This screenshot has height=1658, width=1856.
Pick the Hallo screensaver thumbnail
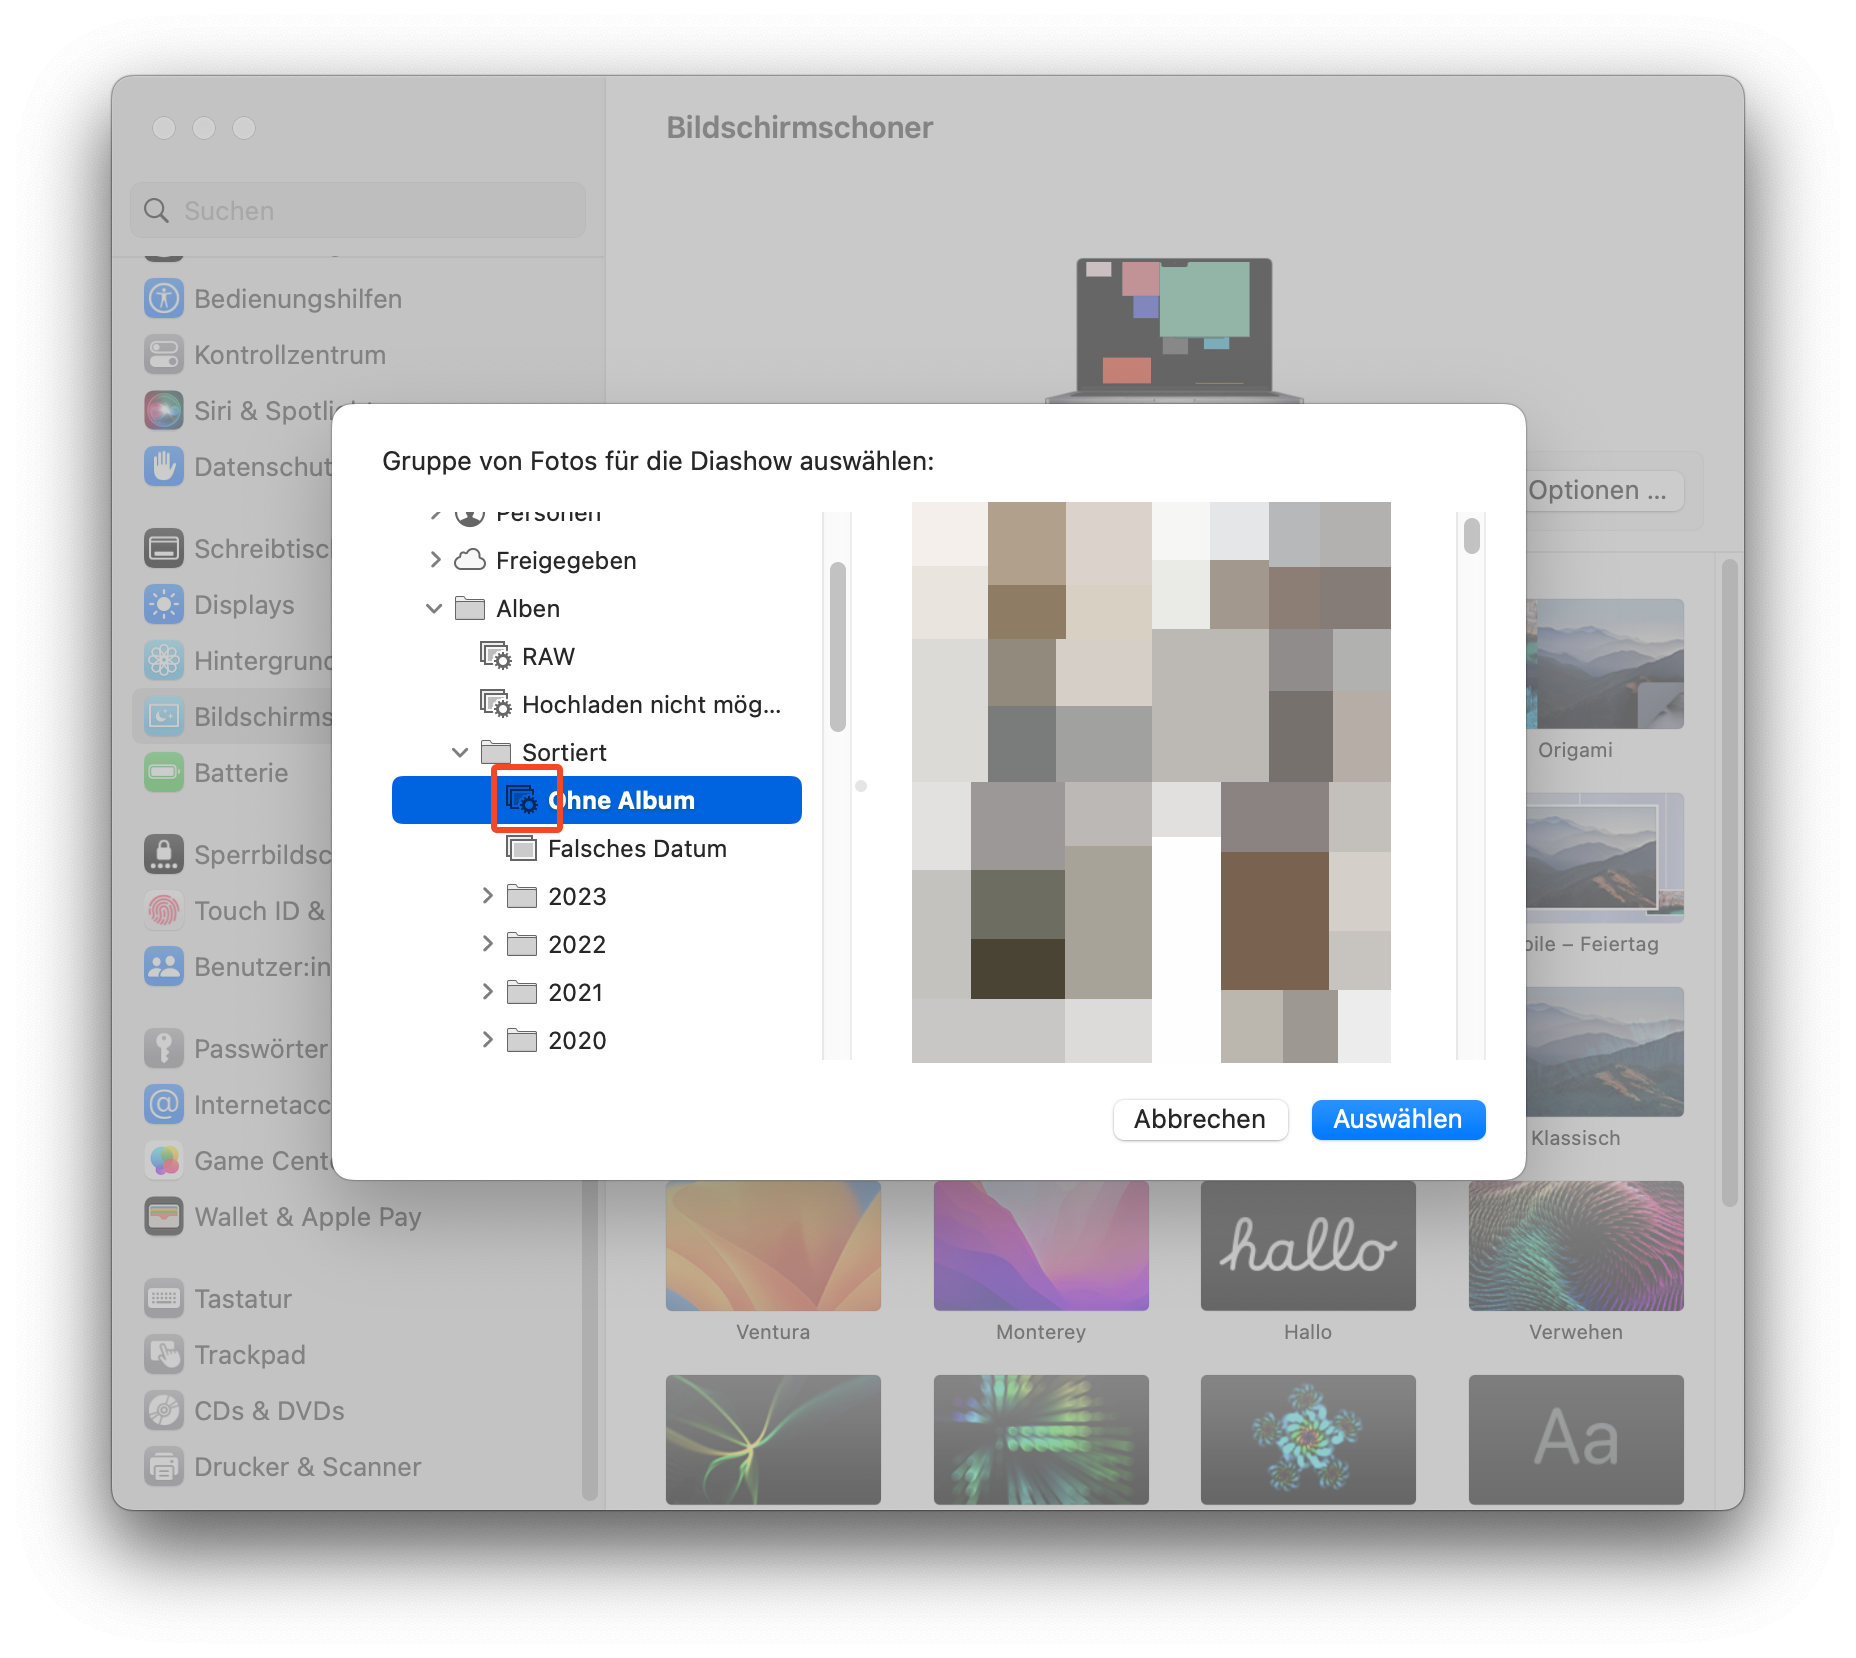pyautogui.click(x=1308, y=1245)
